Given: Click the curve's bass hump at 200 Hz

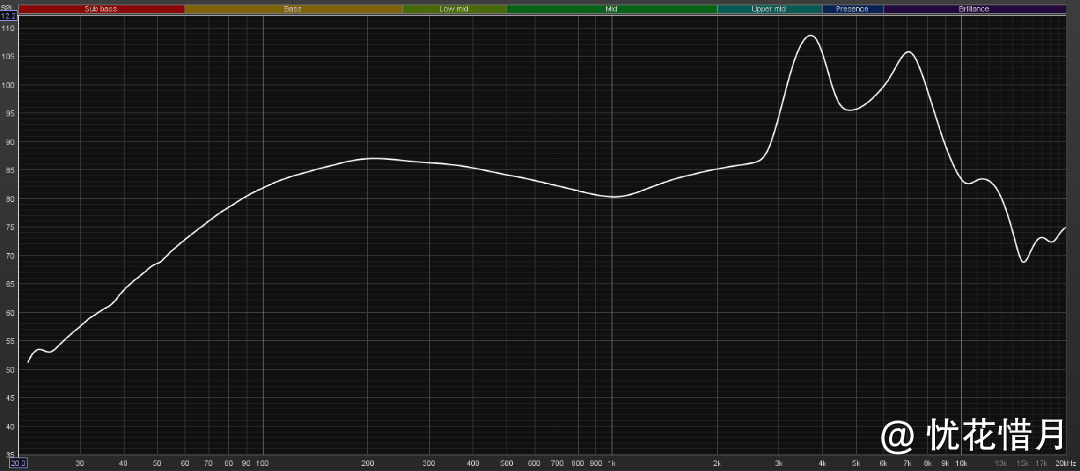Looking at the screenshot, I should [x=369, y=158].
